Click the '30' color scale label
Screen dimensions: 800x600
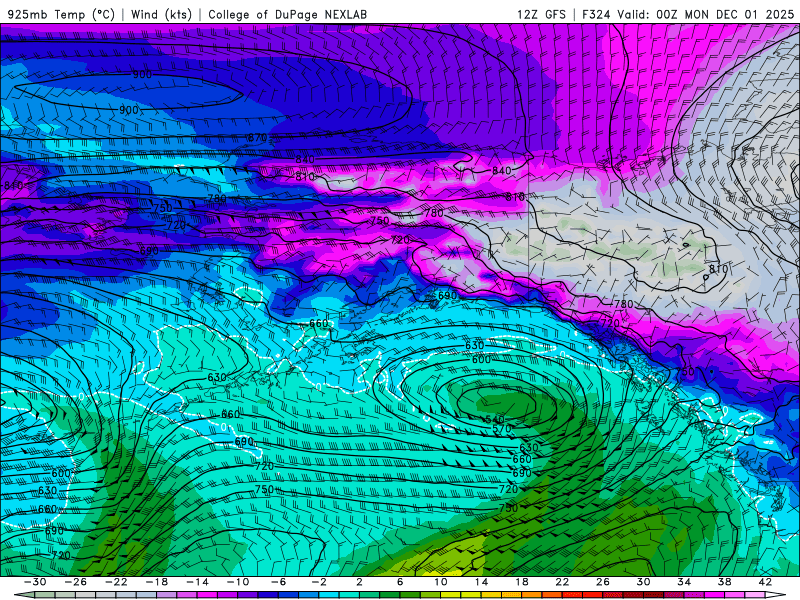click(x=643, y=582)
